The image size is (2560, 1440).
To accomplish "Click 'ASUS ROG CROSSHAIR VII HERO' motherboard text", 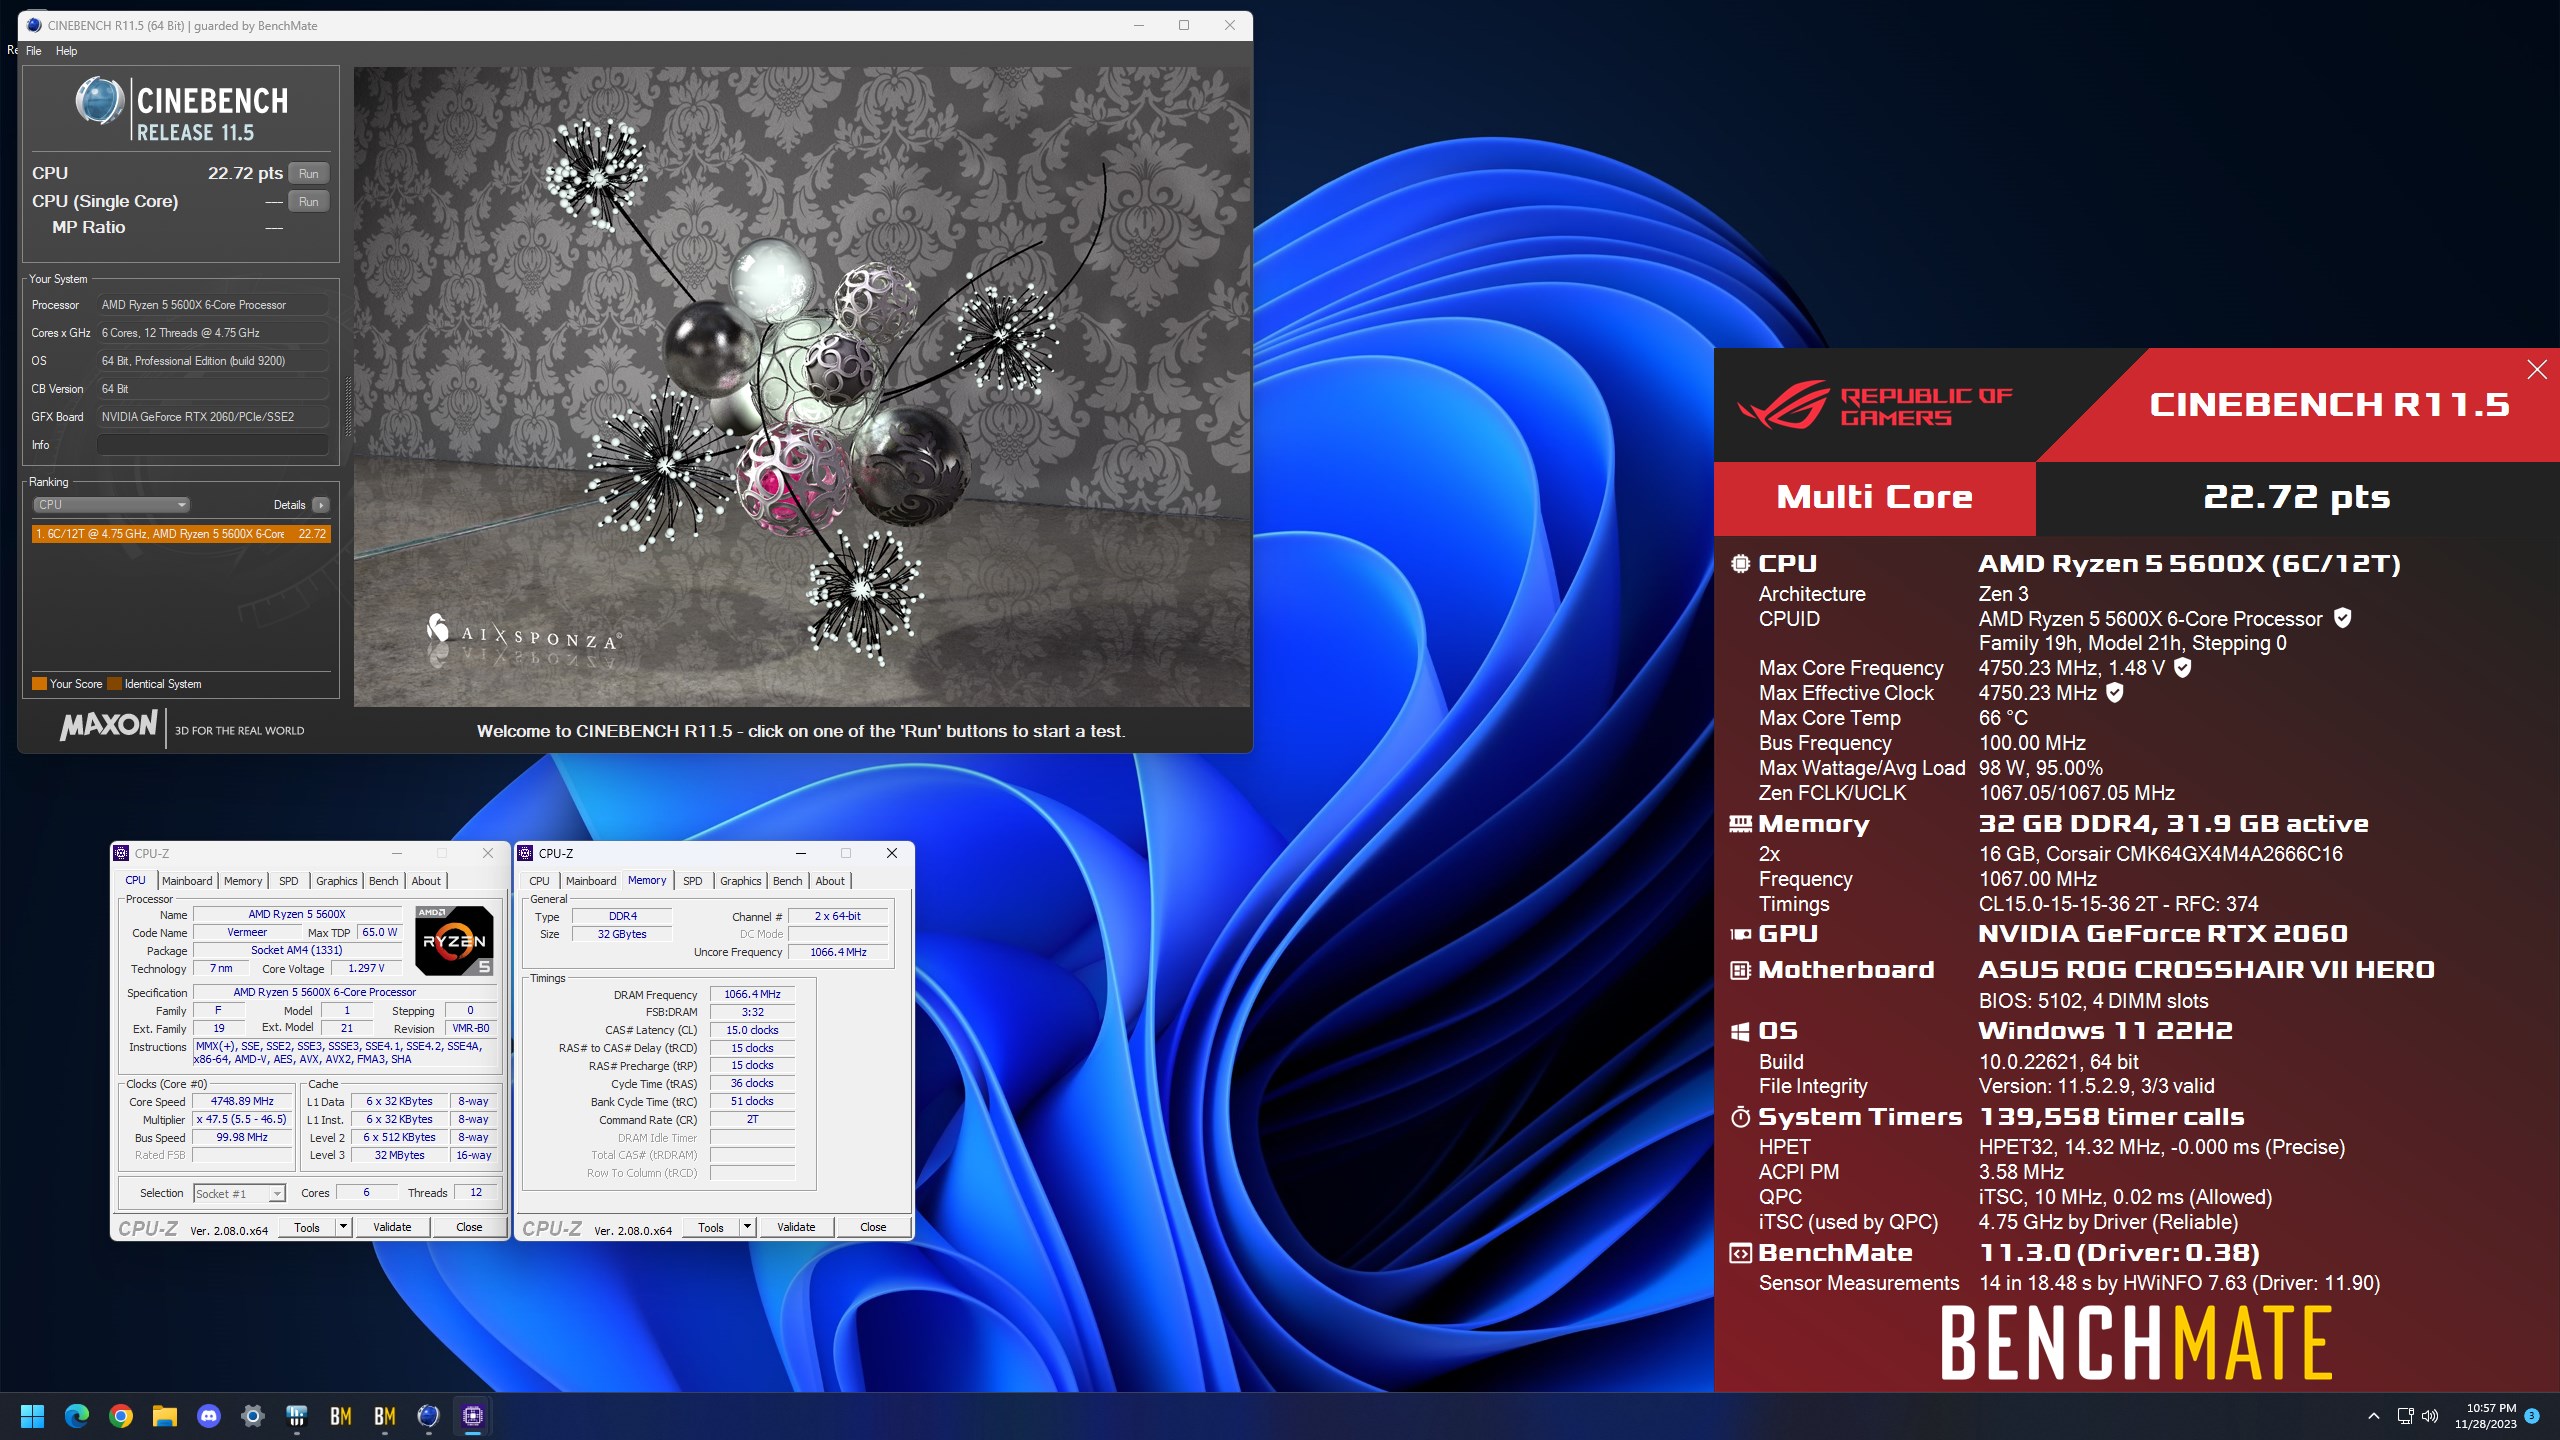I will click(x=2206, y=970).
